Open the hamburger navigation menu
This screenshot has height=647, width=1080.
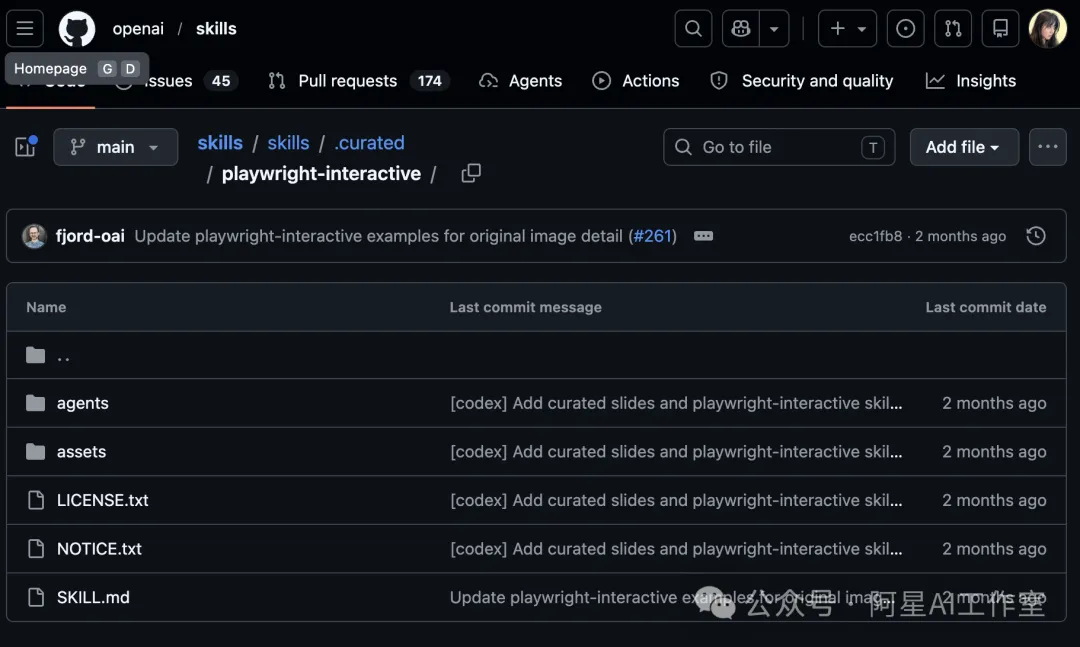pyautogui.click(x=25, y=28)
